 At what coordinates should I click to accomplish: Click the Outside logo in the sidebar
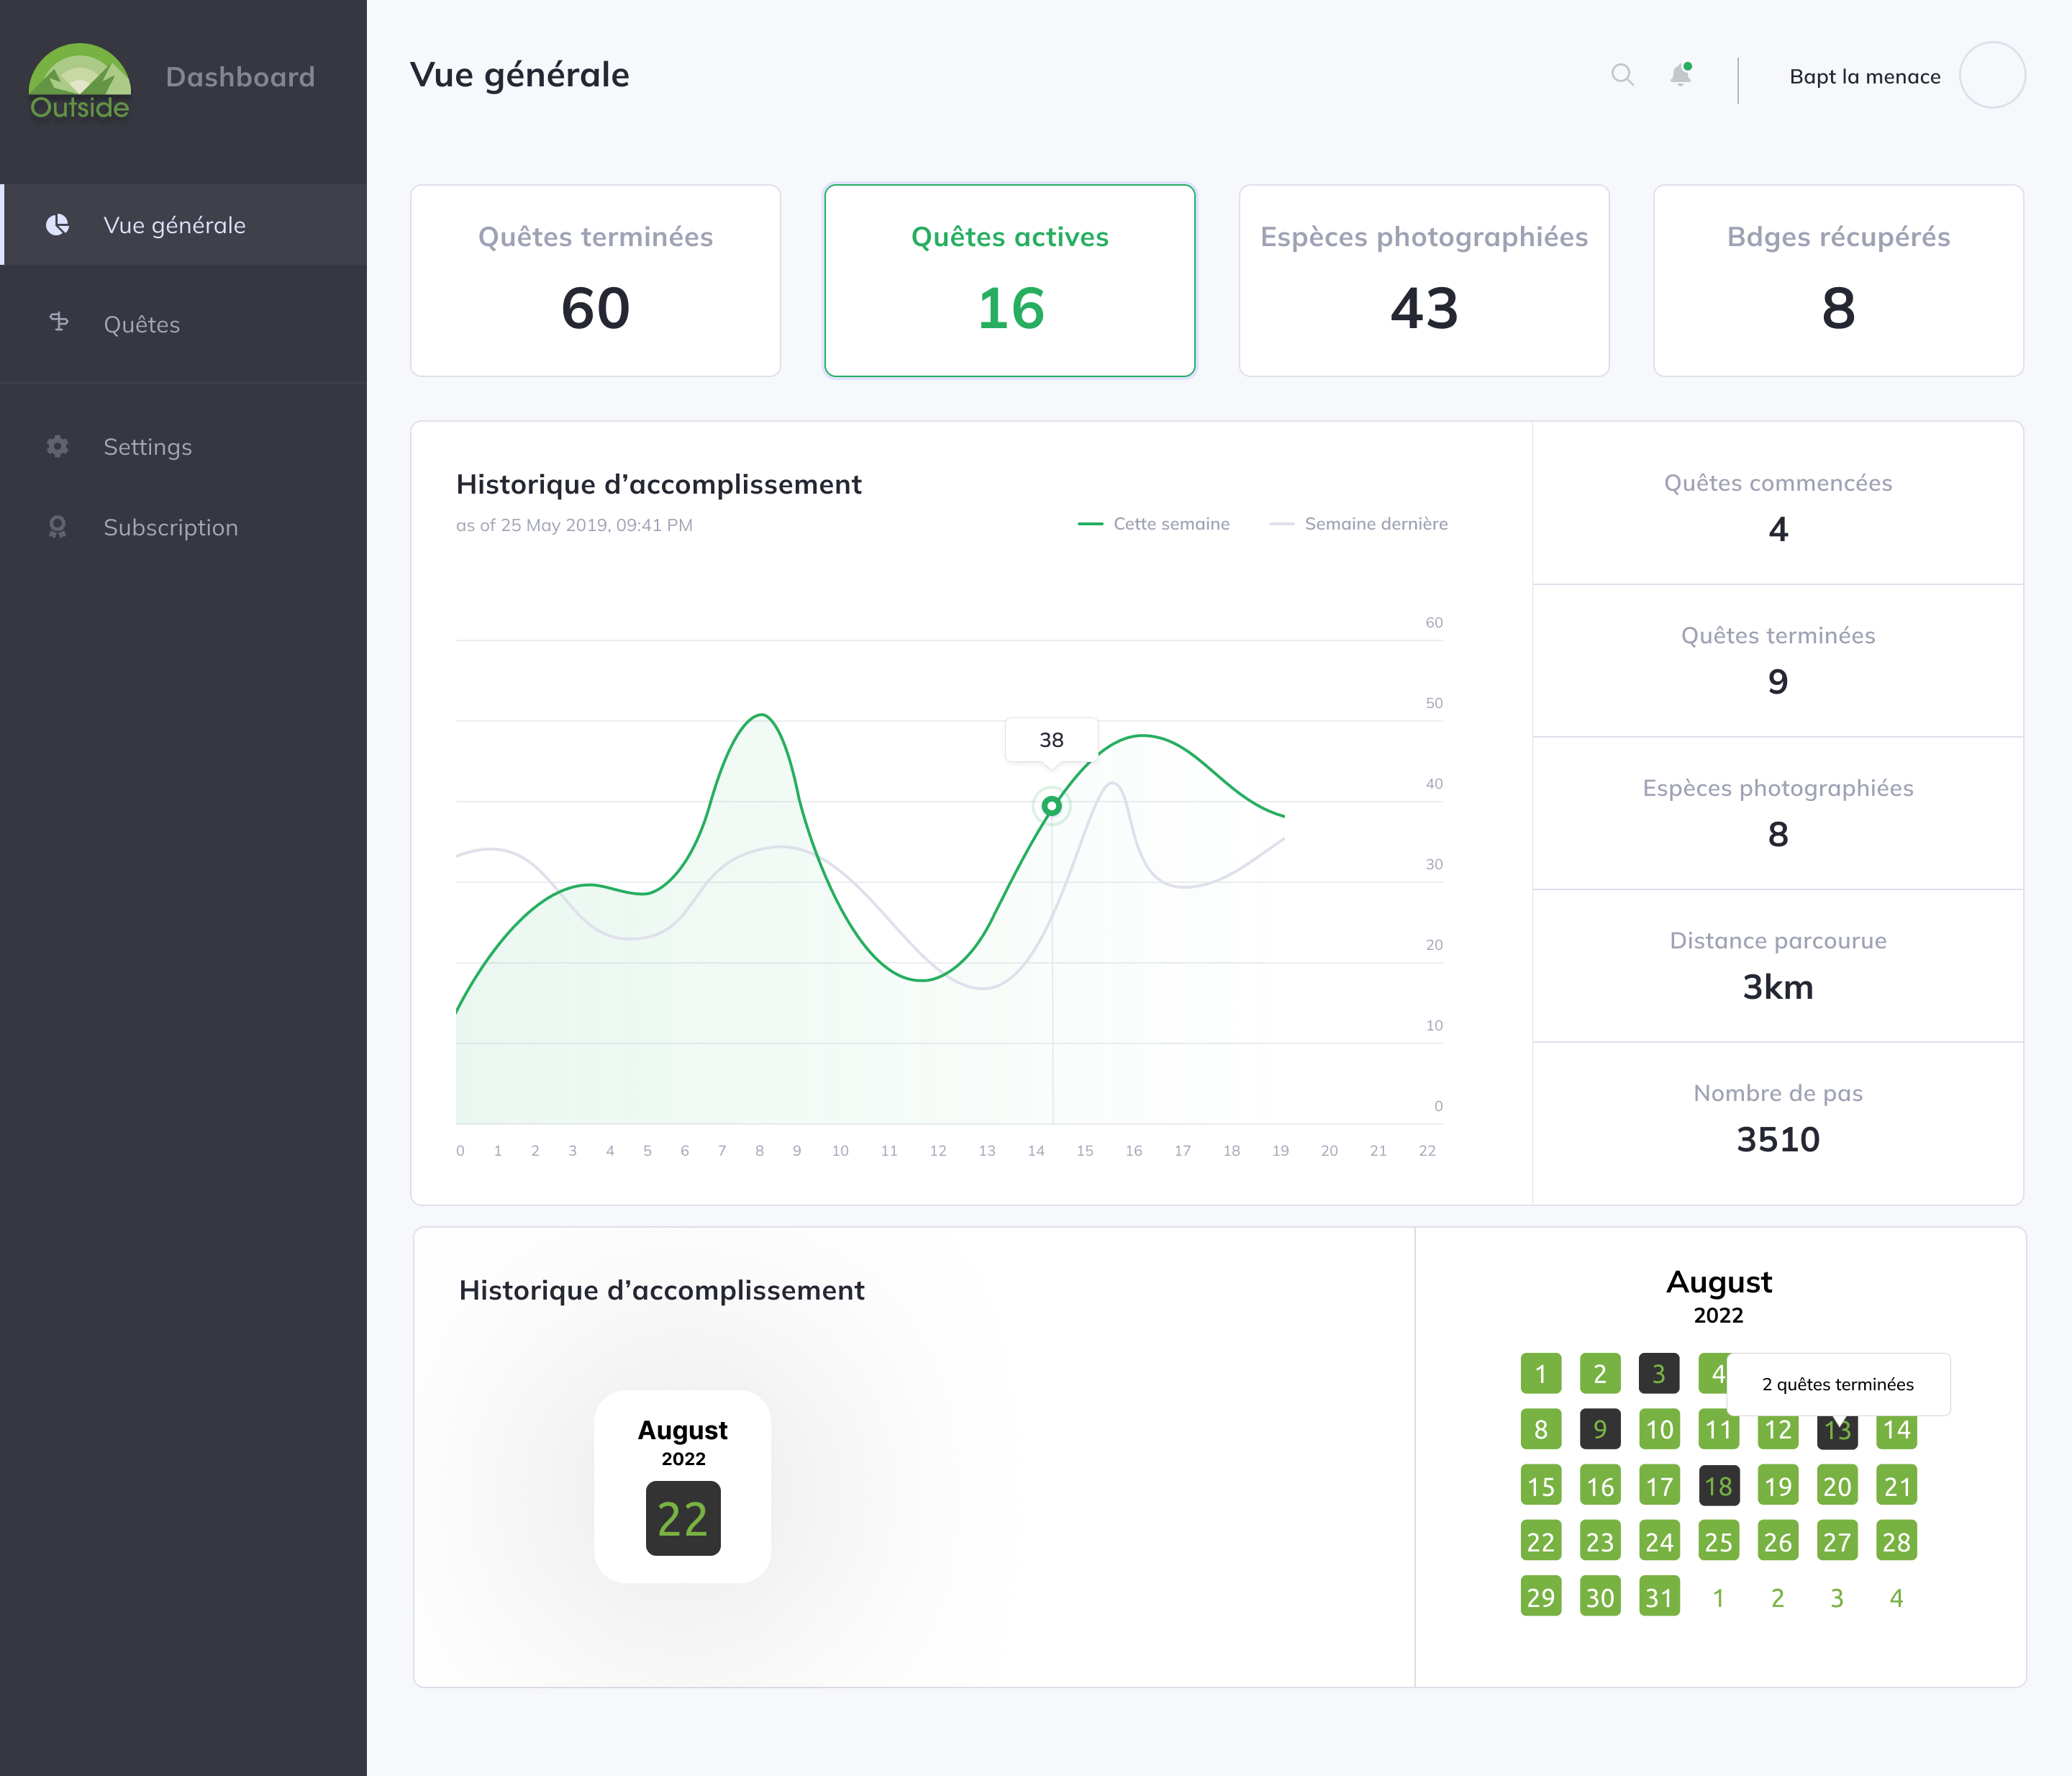(x=80, y=81)
